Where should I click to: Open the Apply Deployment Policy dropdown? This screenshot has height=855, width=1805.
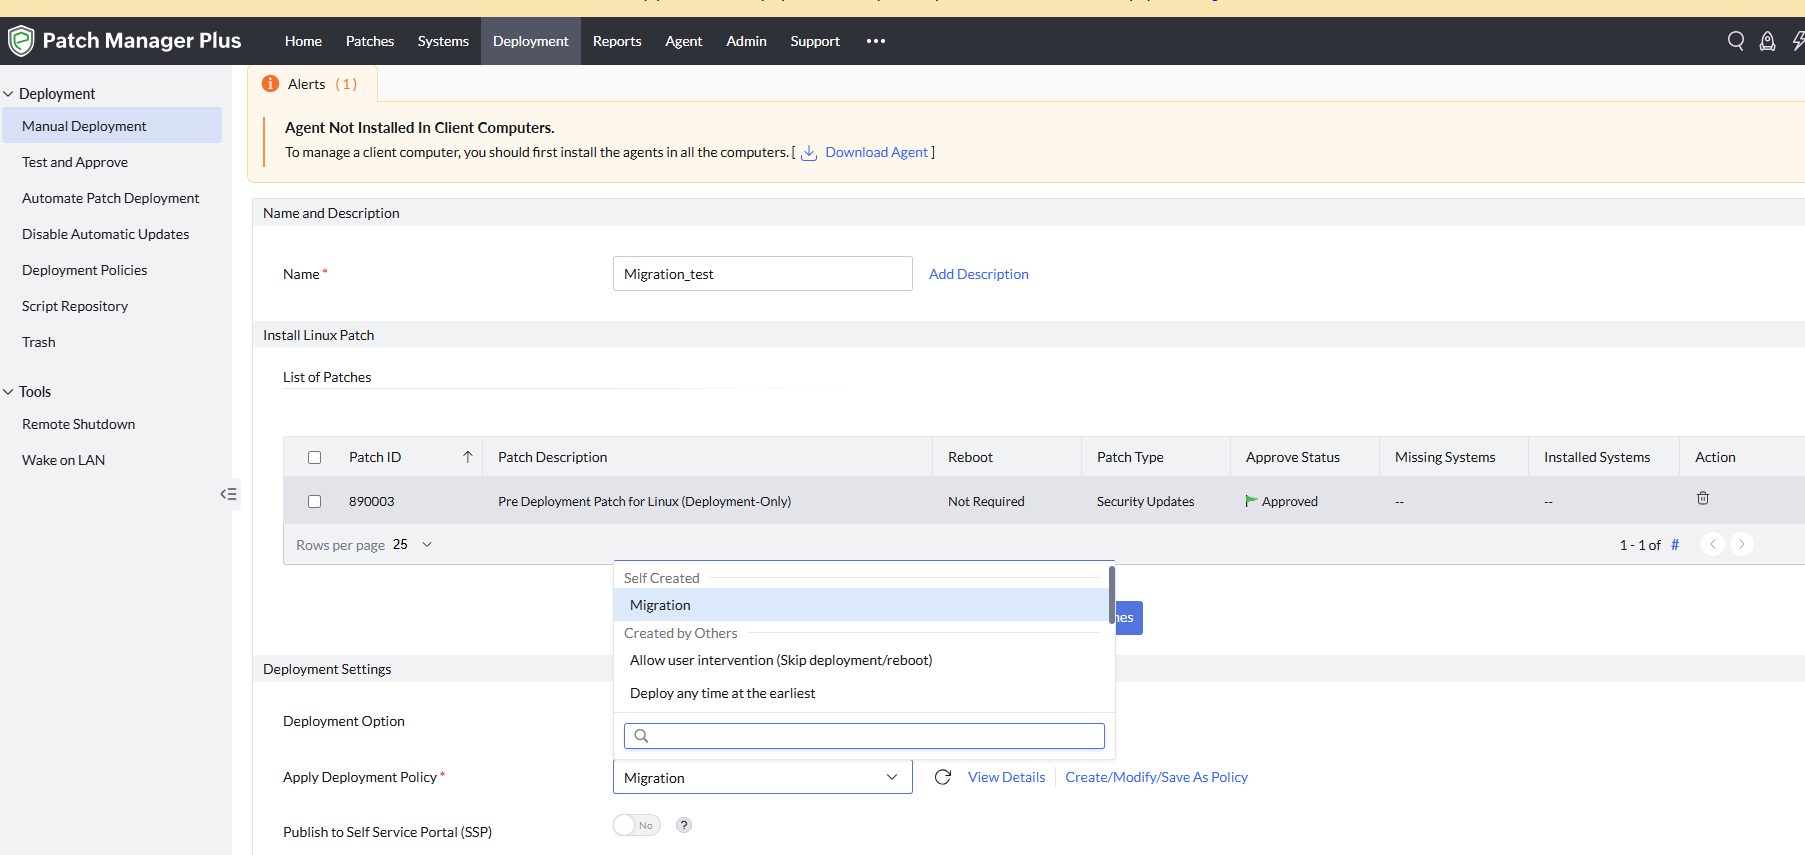point(762,777)
